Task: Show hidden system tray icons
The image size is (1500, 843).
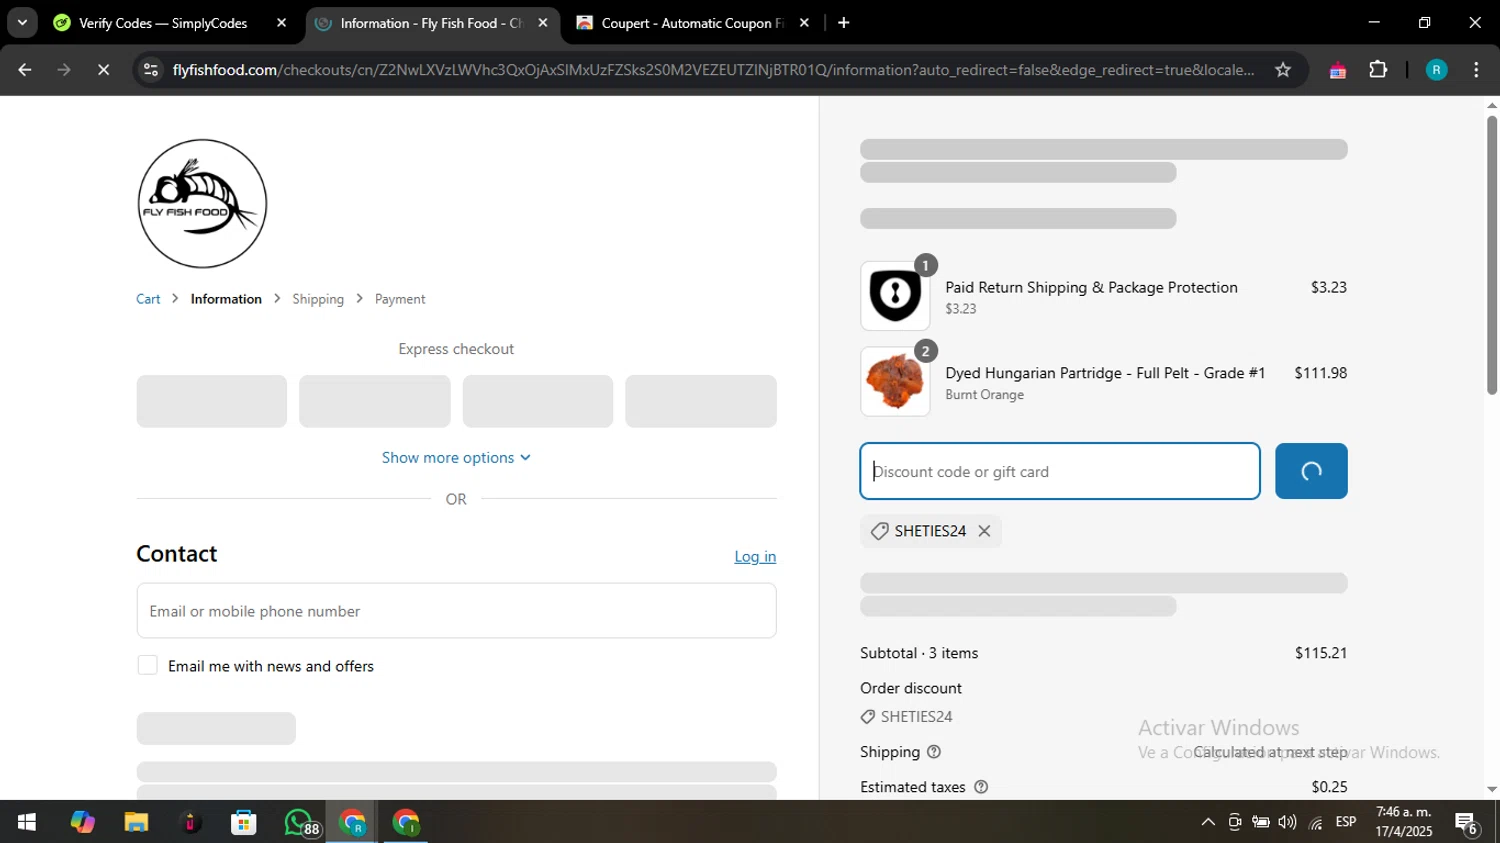Action: (1207, 822)
